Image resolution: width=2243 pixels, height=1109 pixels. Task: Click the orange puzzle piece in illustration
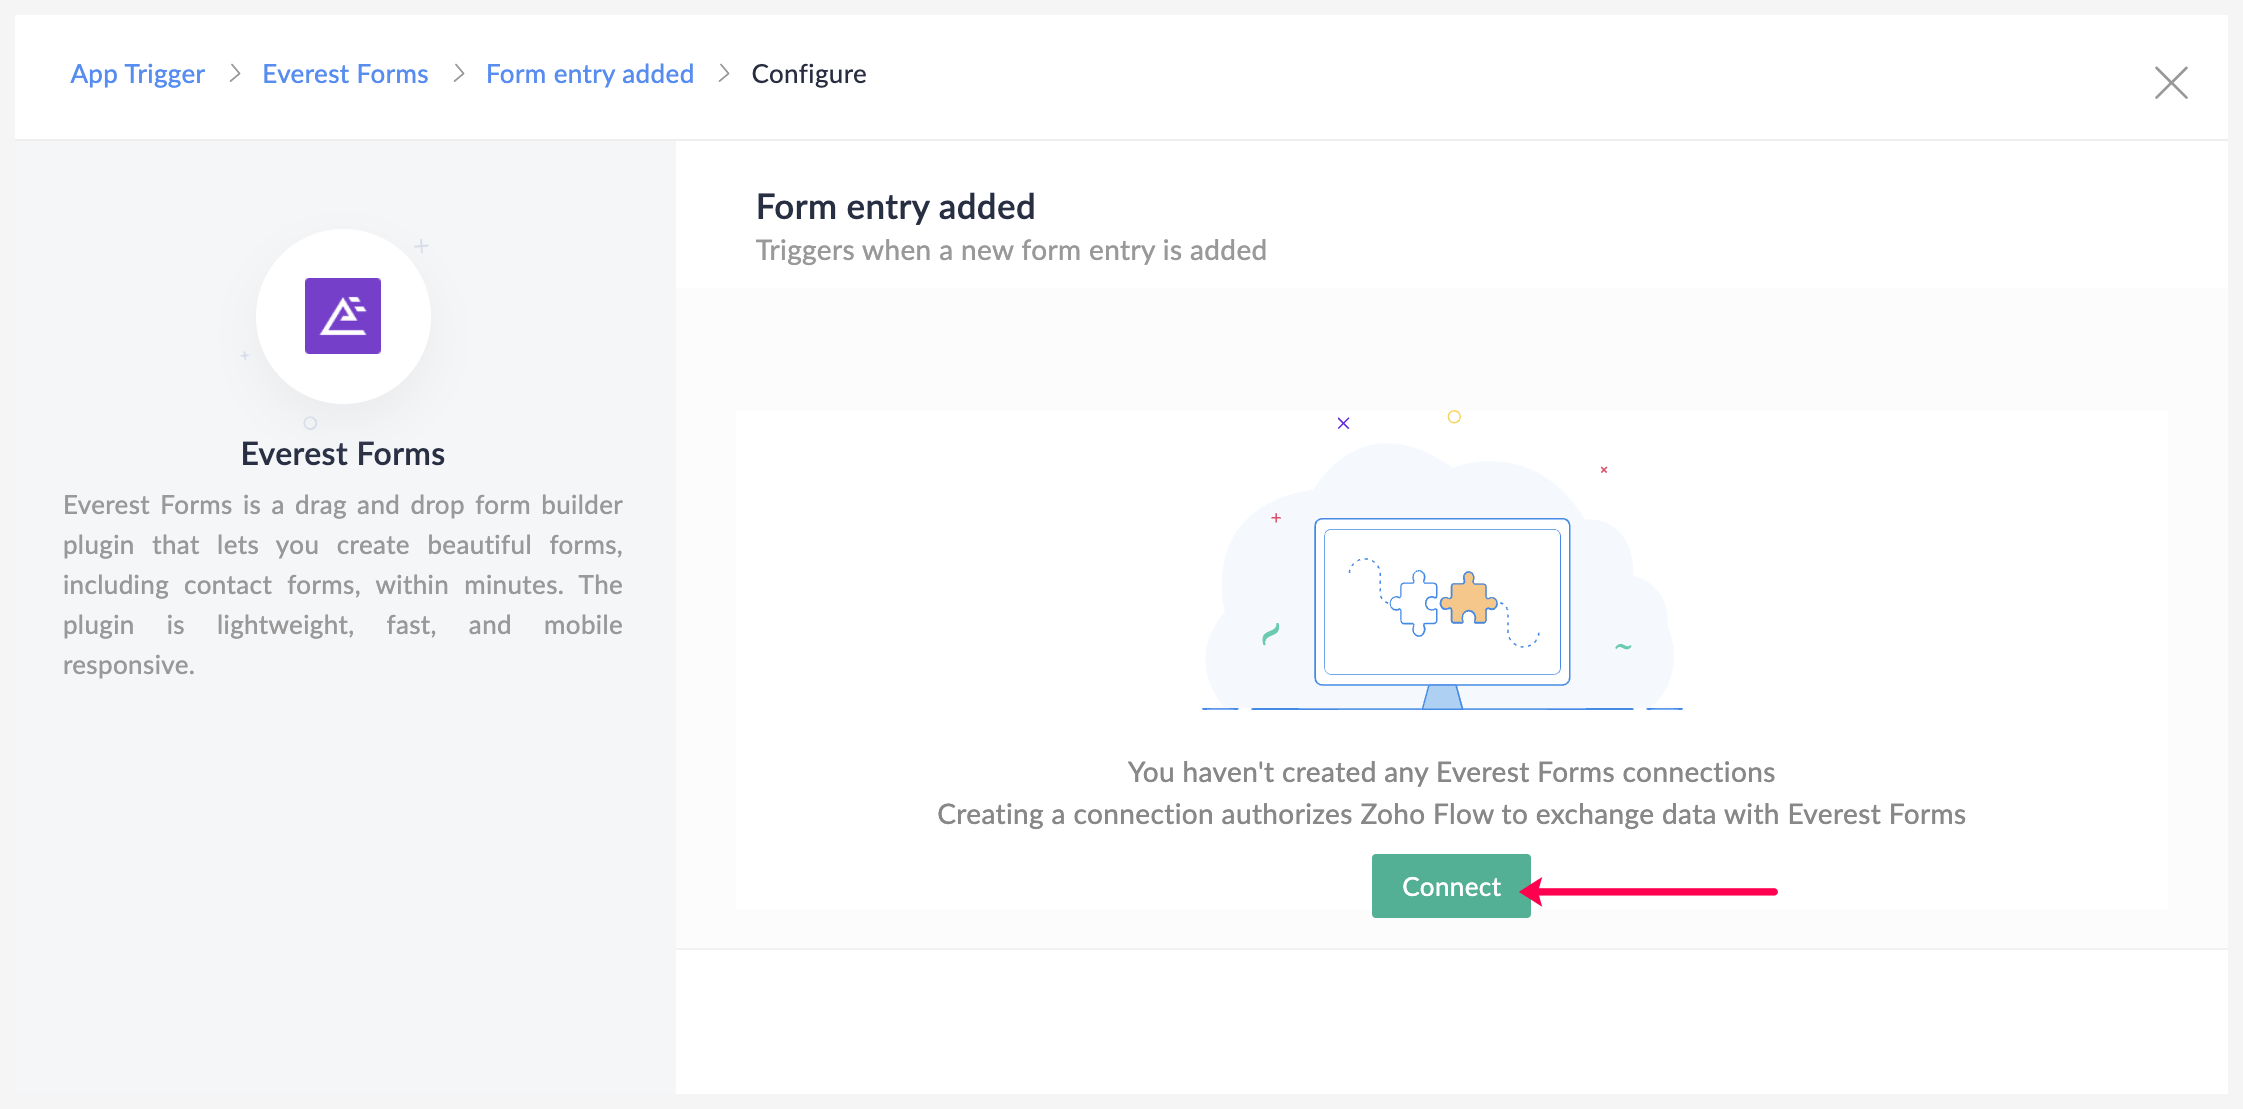coord(1468,598)
